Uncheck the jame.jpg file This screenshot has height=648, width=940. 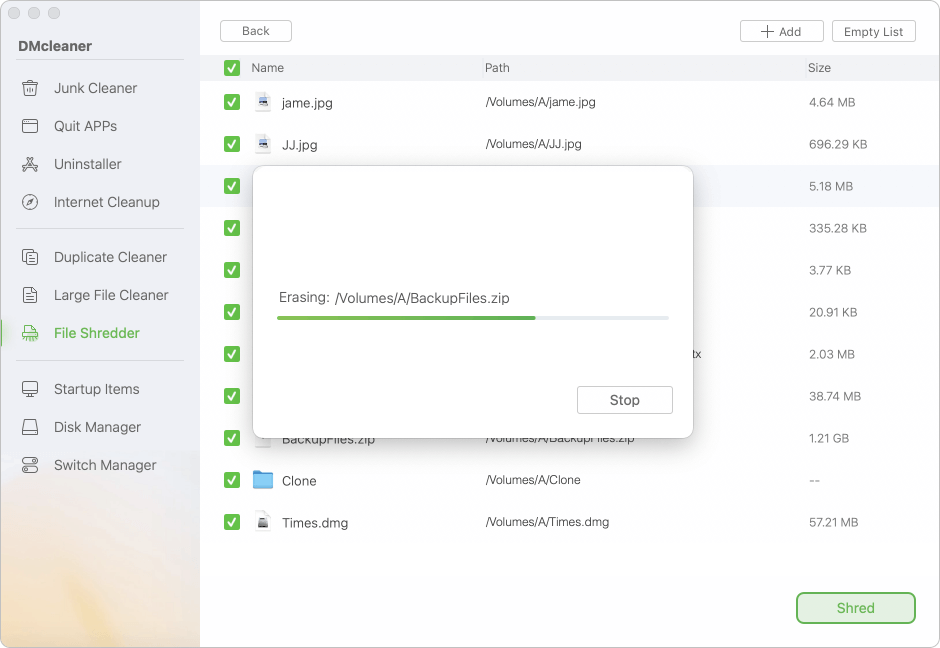(232, 102)
